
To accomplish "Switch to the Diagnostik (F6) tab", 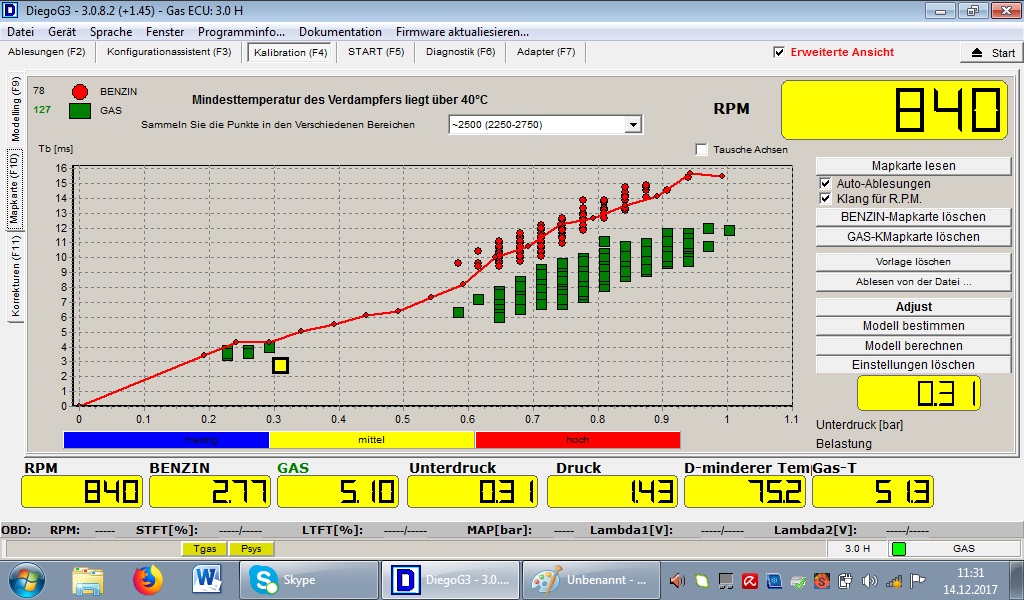I will click(x=460, y=52).
